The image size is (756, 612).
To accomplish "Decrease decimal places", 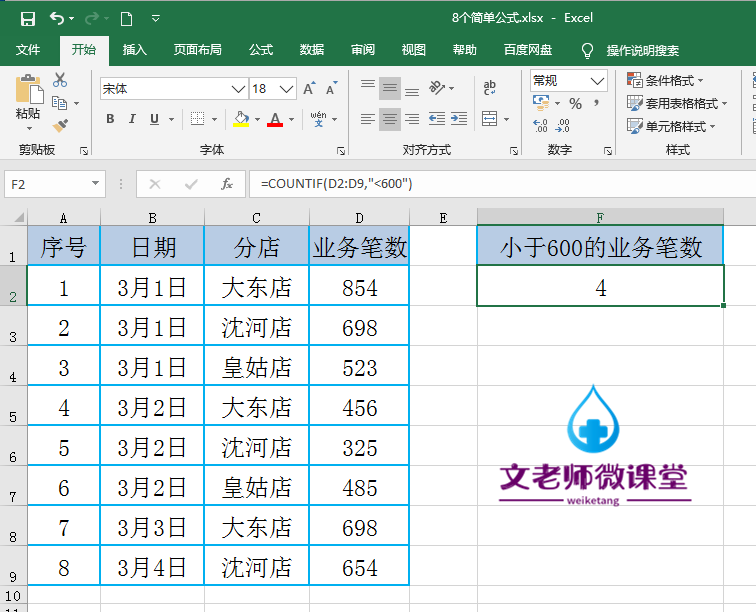I will point(563,126).
